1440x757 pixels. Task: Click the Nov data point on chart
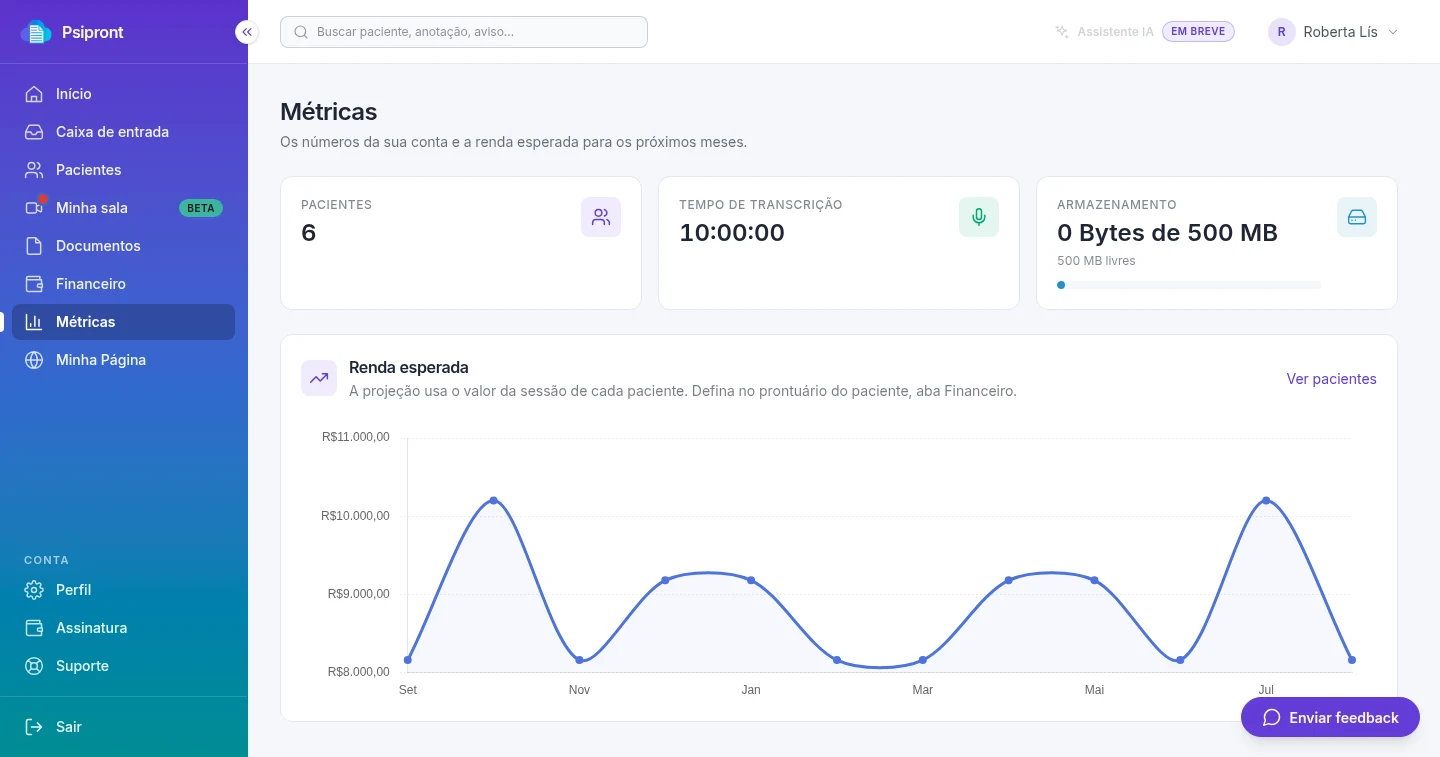click(579, 660)
